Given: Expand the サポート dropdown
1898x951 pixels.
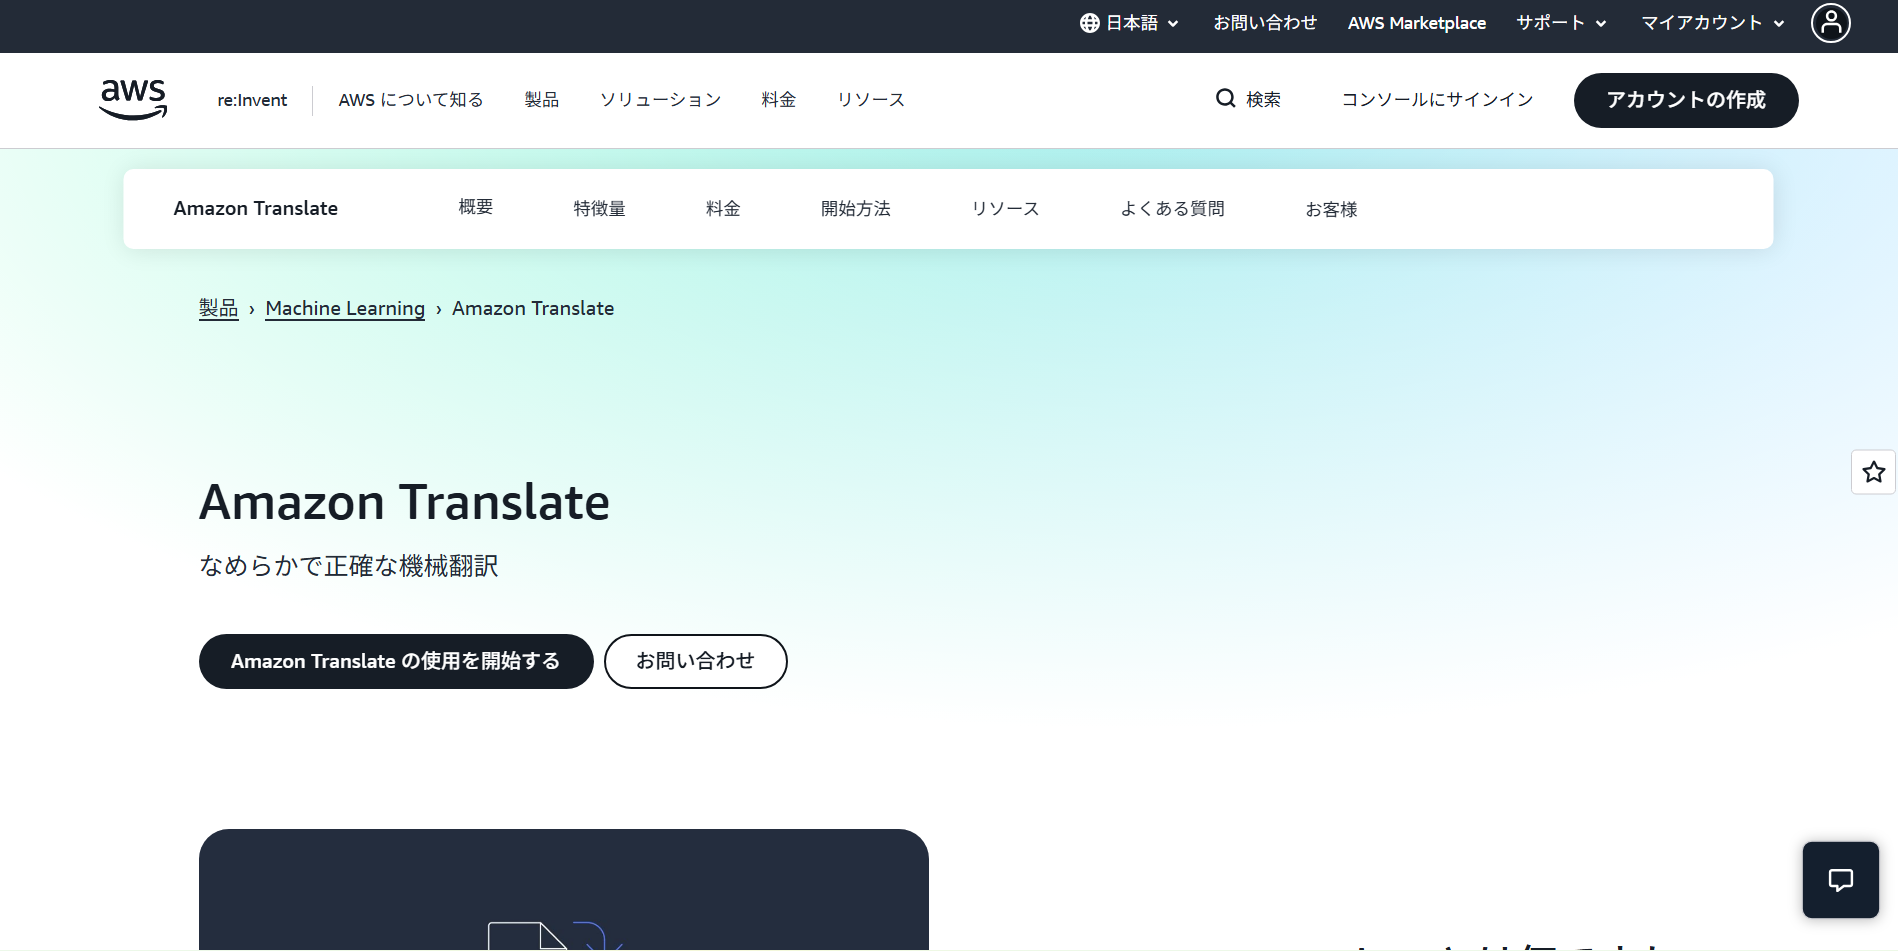Looking at the screenshot, I should click(1559, 22).
